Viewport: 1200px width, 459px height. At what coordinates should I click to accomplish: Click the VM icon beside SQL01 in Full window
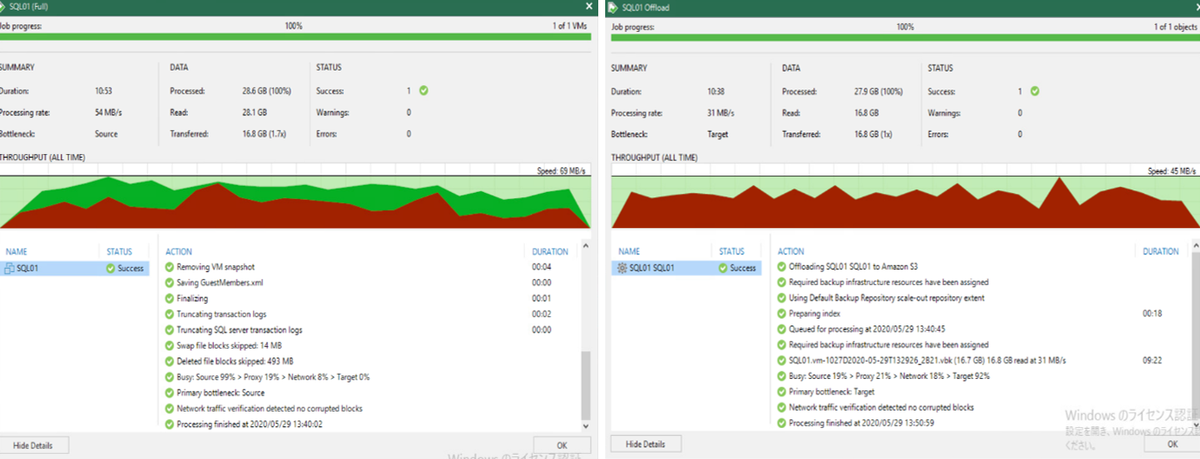[9, 268]
